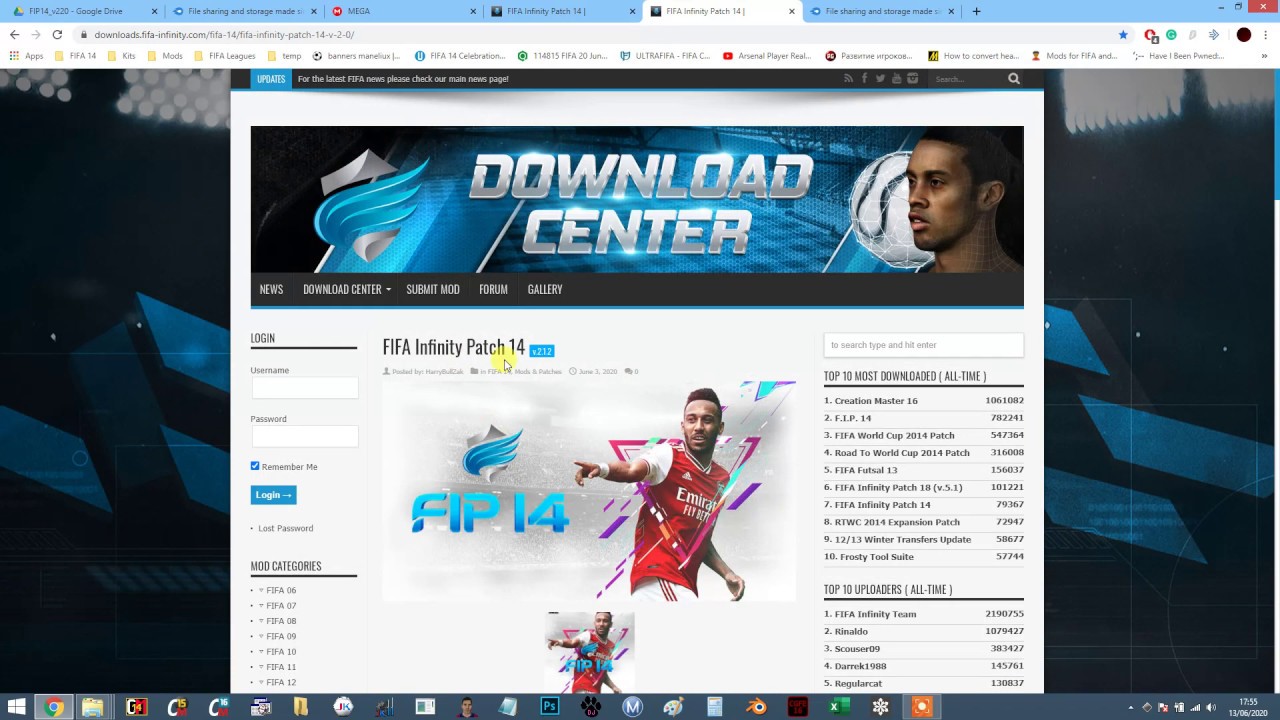1280x720 pixels.
Task: Show hidden system tray icons
Action: point(1131,708)
